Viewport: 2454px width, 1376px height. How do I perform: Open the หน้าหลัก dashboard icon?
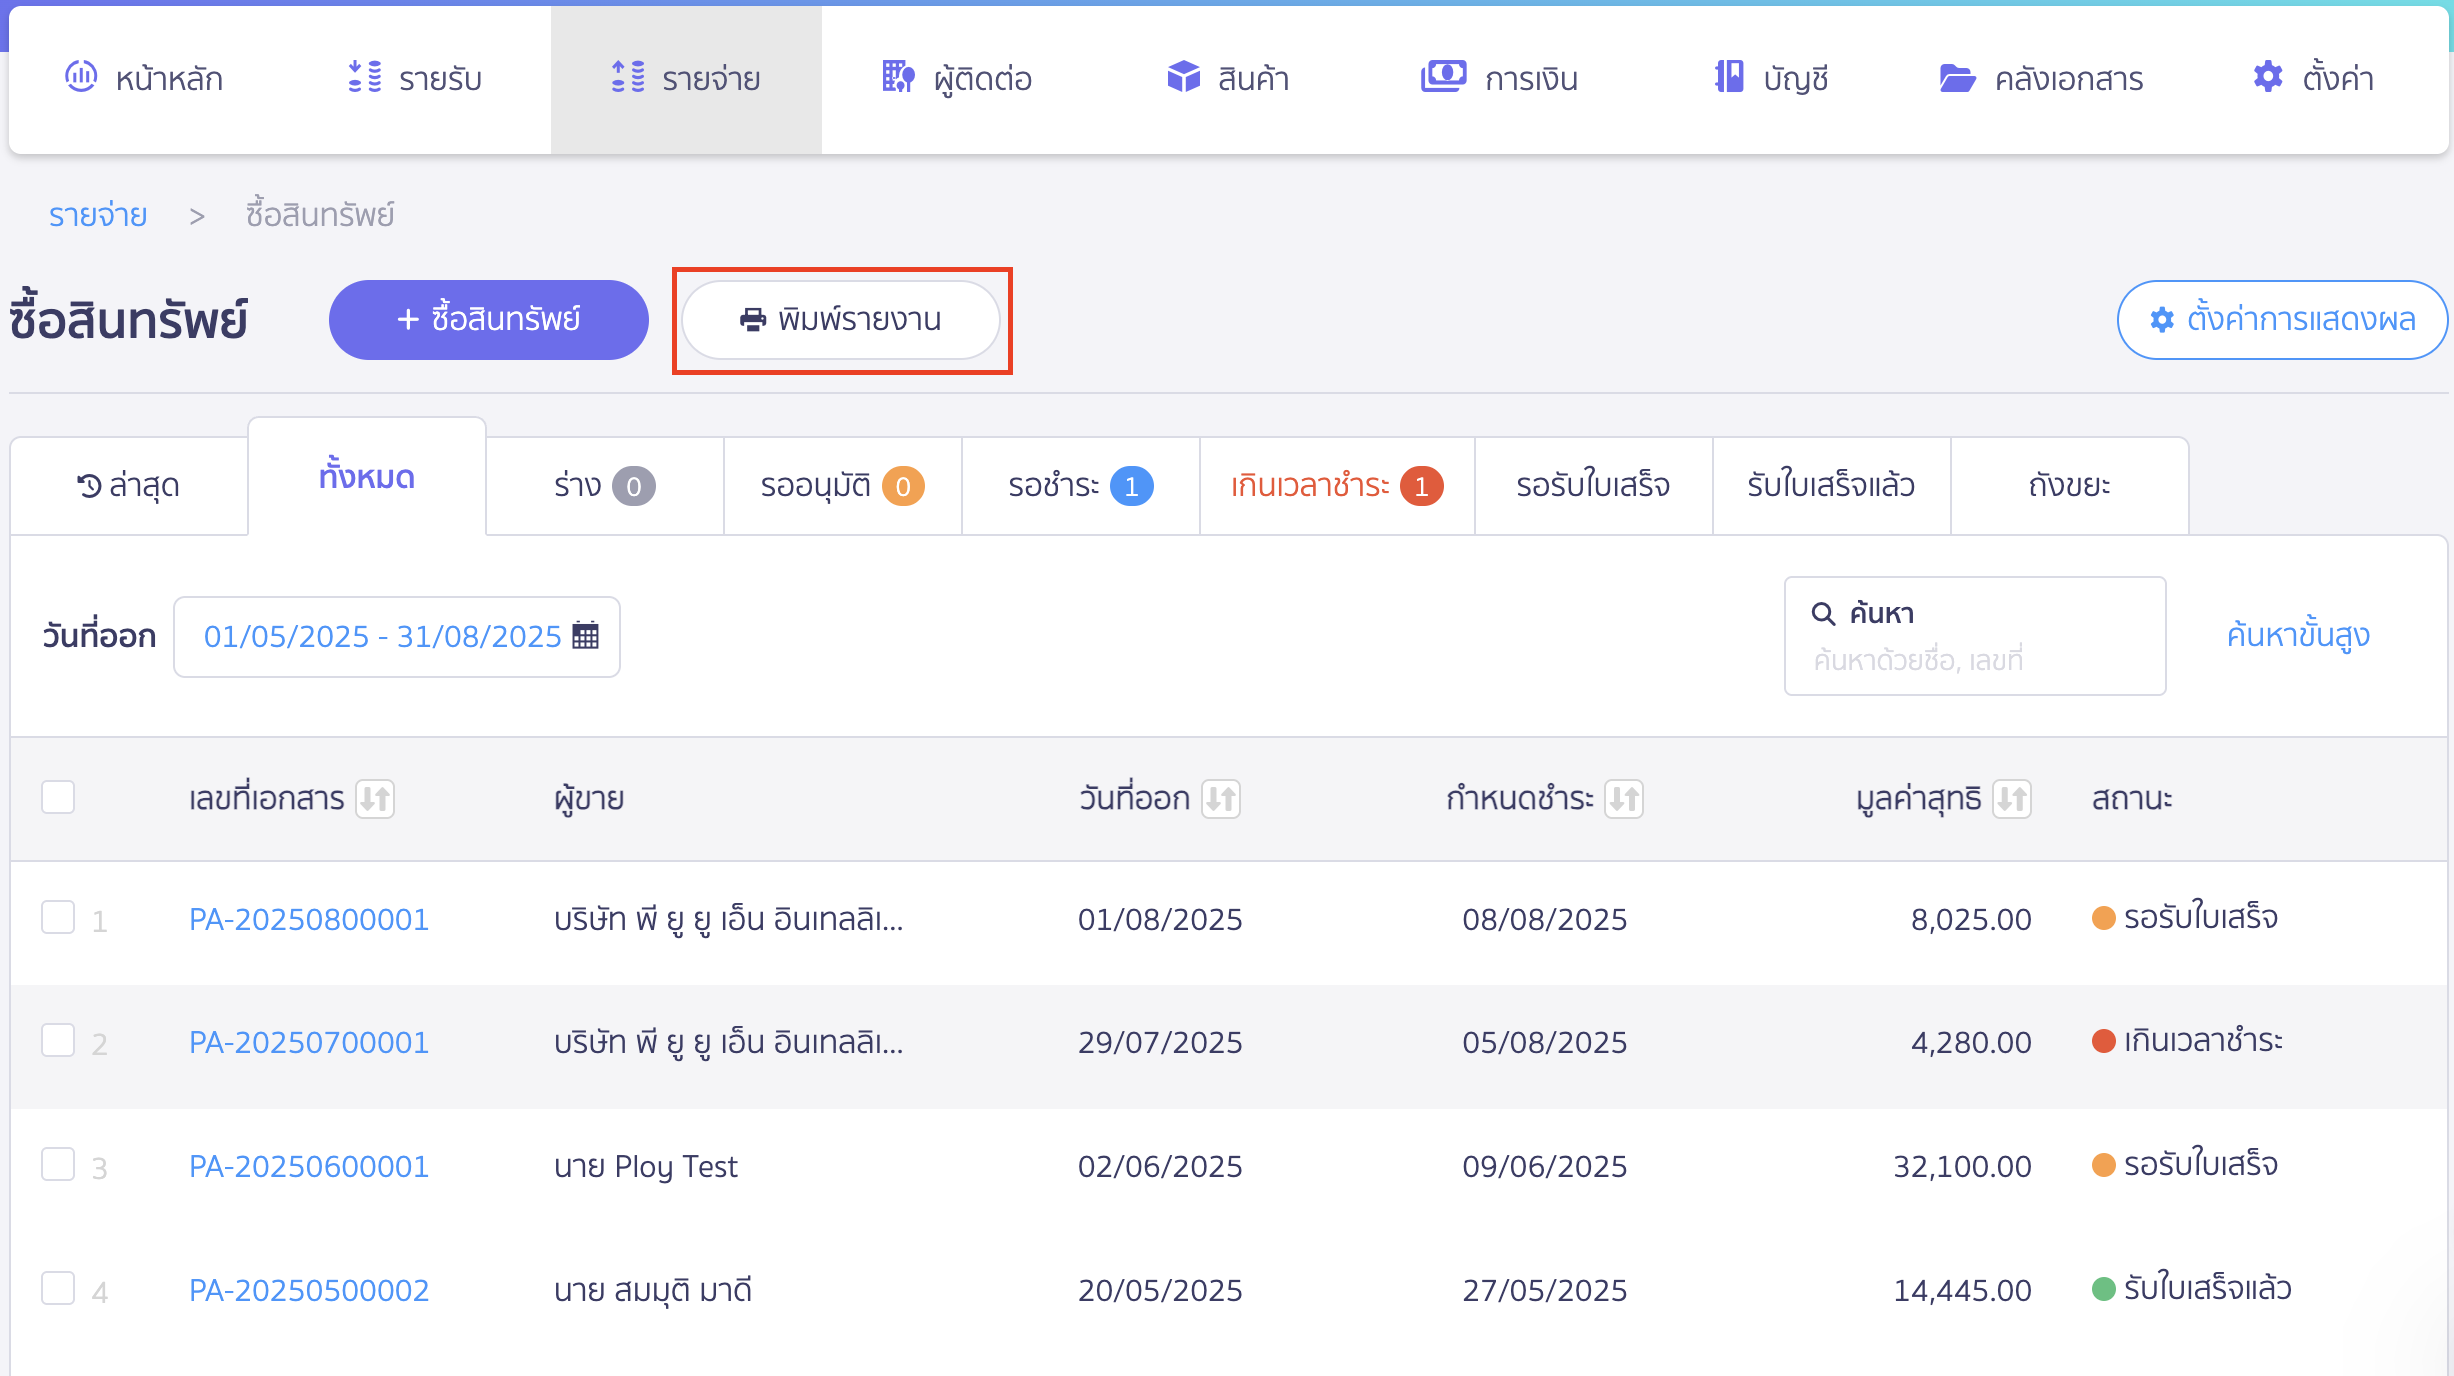tap(81, 77)
